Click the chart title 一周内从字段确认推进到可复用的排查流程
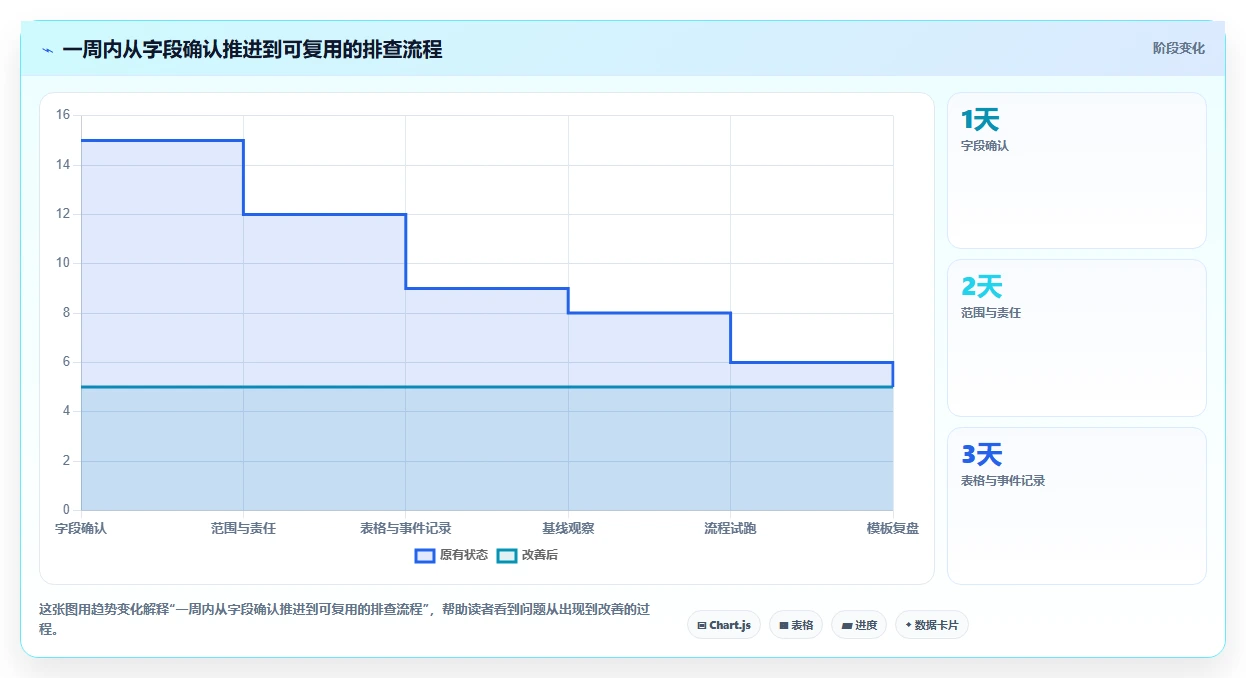1246x678 pixels. (252, 49)
